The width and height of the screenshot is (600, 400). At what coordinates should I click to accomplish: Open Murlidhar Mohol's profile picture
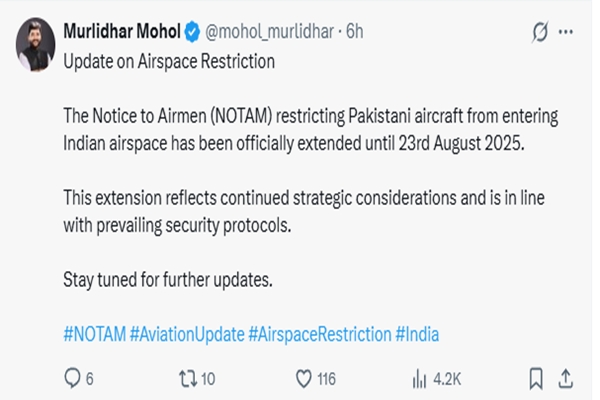click(x=34, y=44)
